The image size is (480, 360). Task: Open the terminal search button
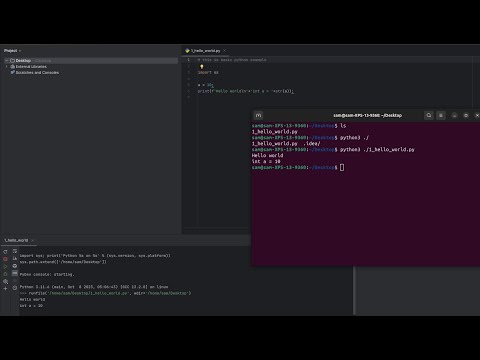tap(429, 115)
